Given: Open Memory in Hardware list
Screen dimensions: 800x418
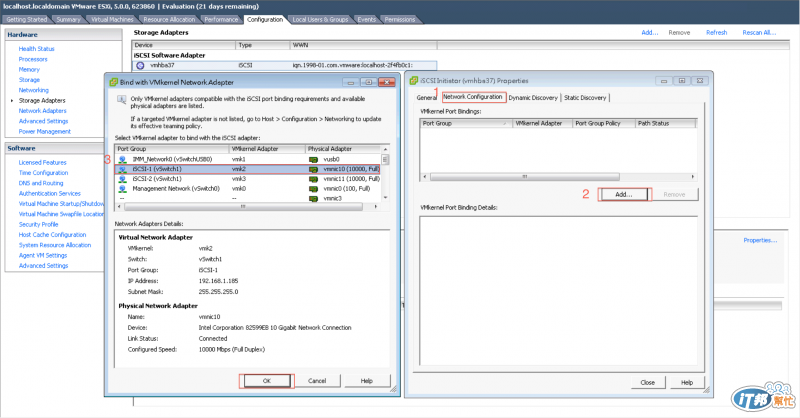Looking at the screenshot, I should pyautogui.click(x=29, y=69).
